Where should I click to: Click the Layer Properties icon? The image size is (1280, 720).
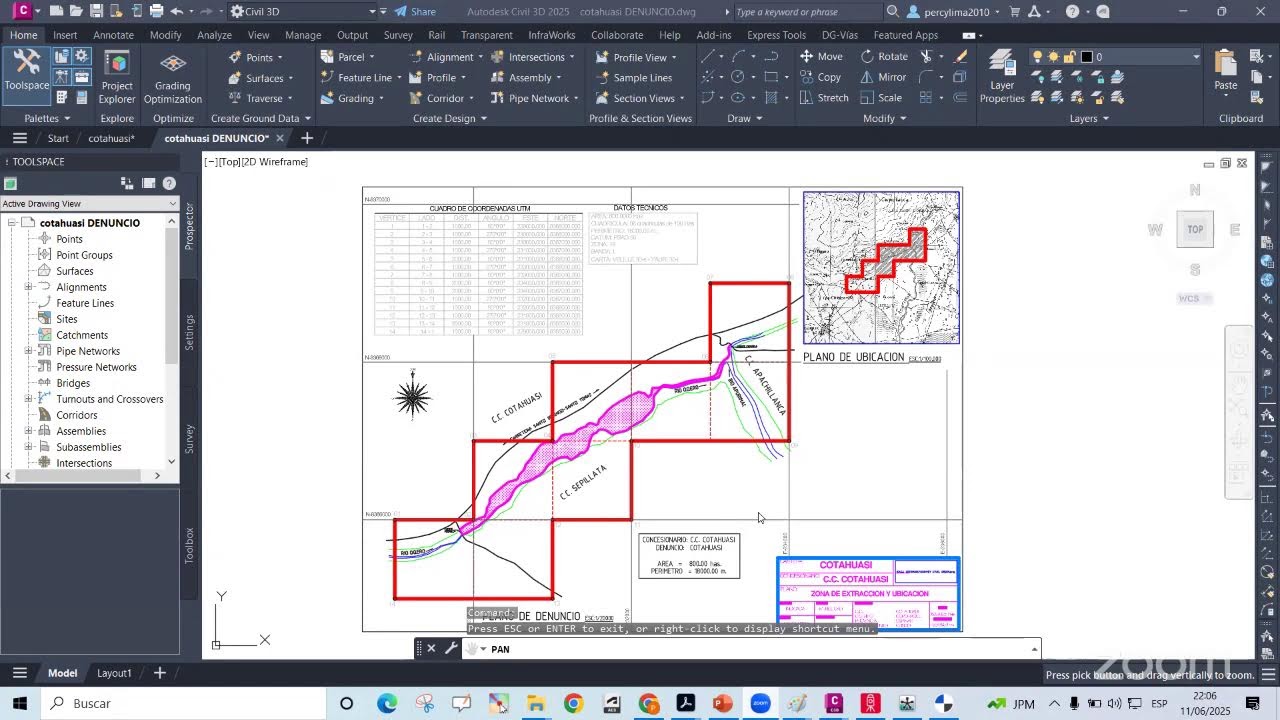point(1002,77)
